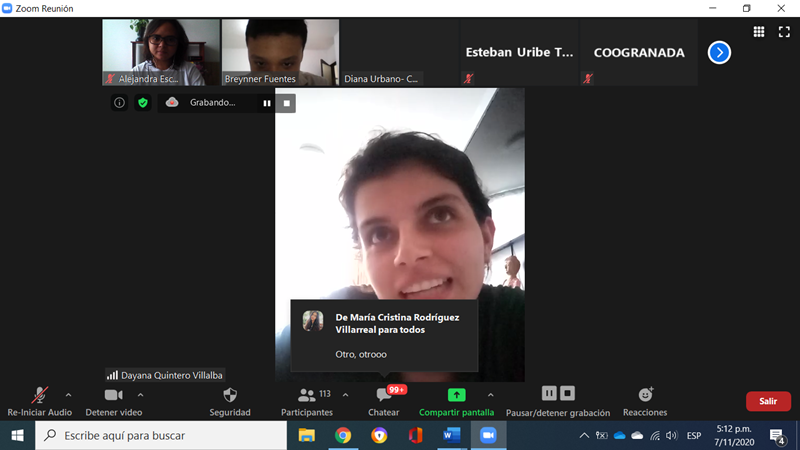This screenshot has height=450, width=800.
Task: Open Google Chrome from taskbar
Action: click(343, 436)
